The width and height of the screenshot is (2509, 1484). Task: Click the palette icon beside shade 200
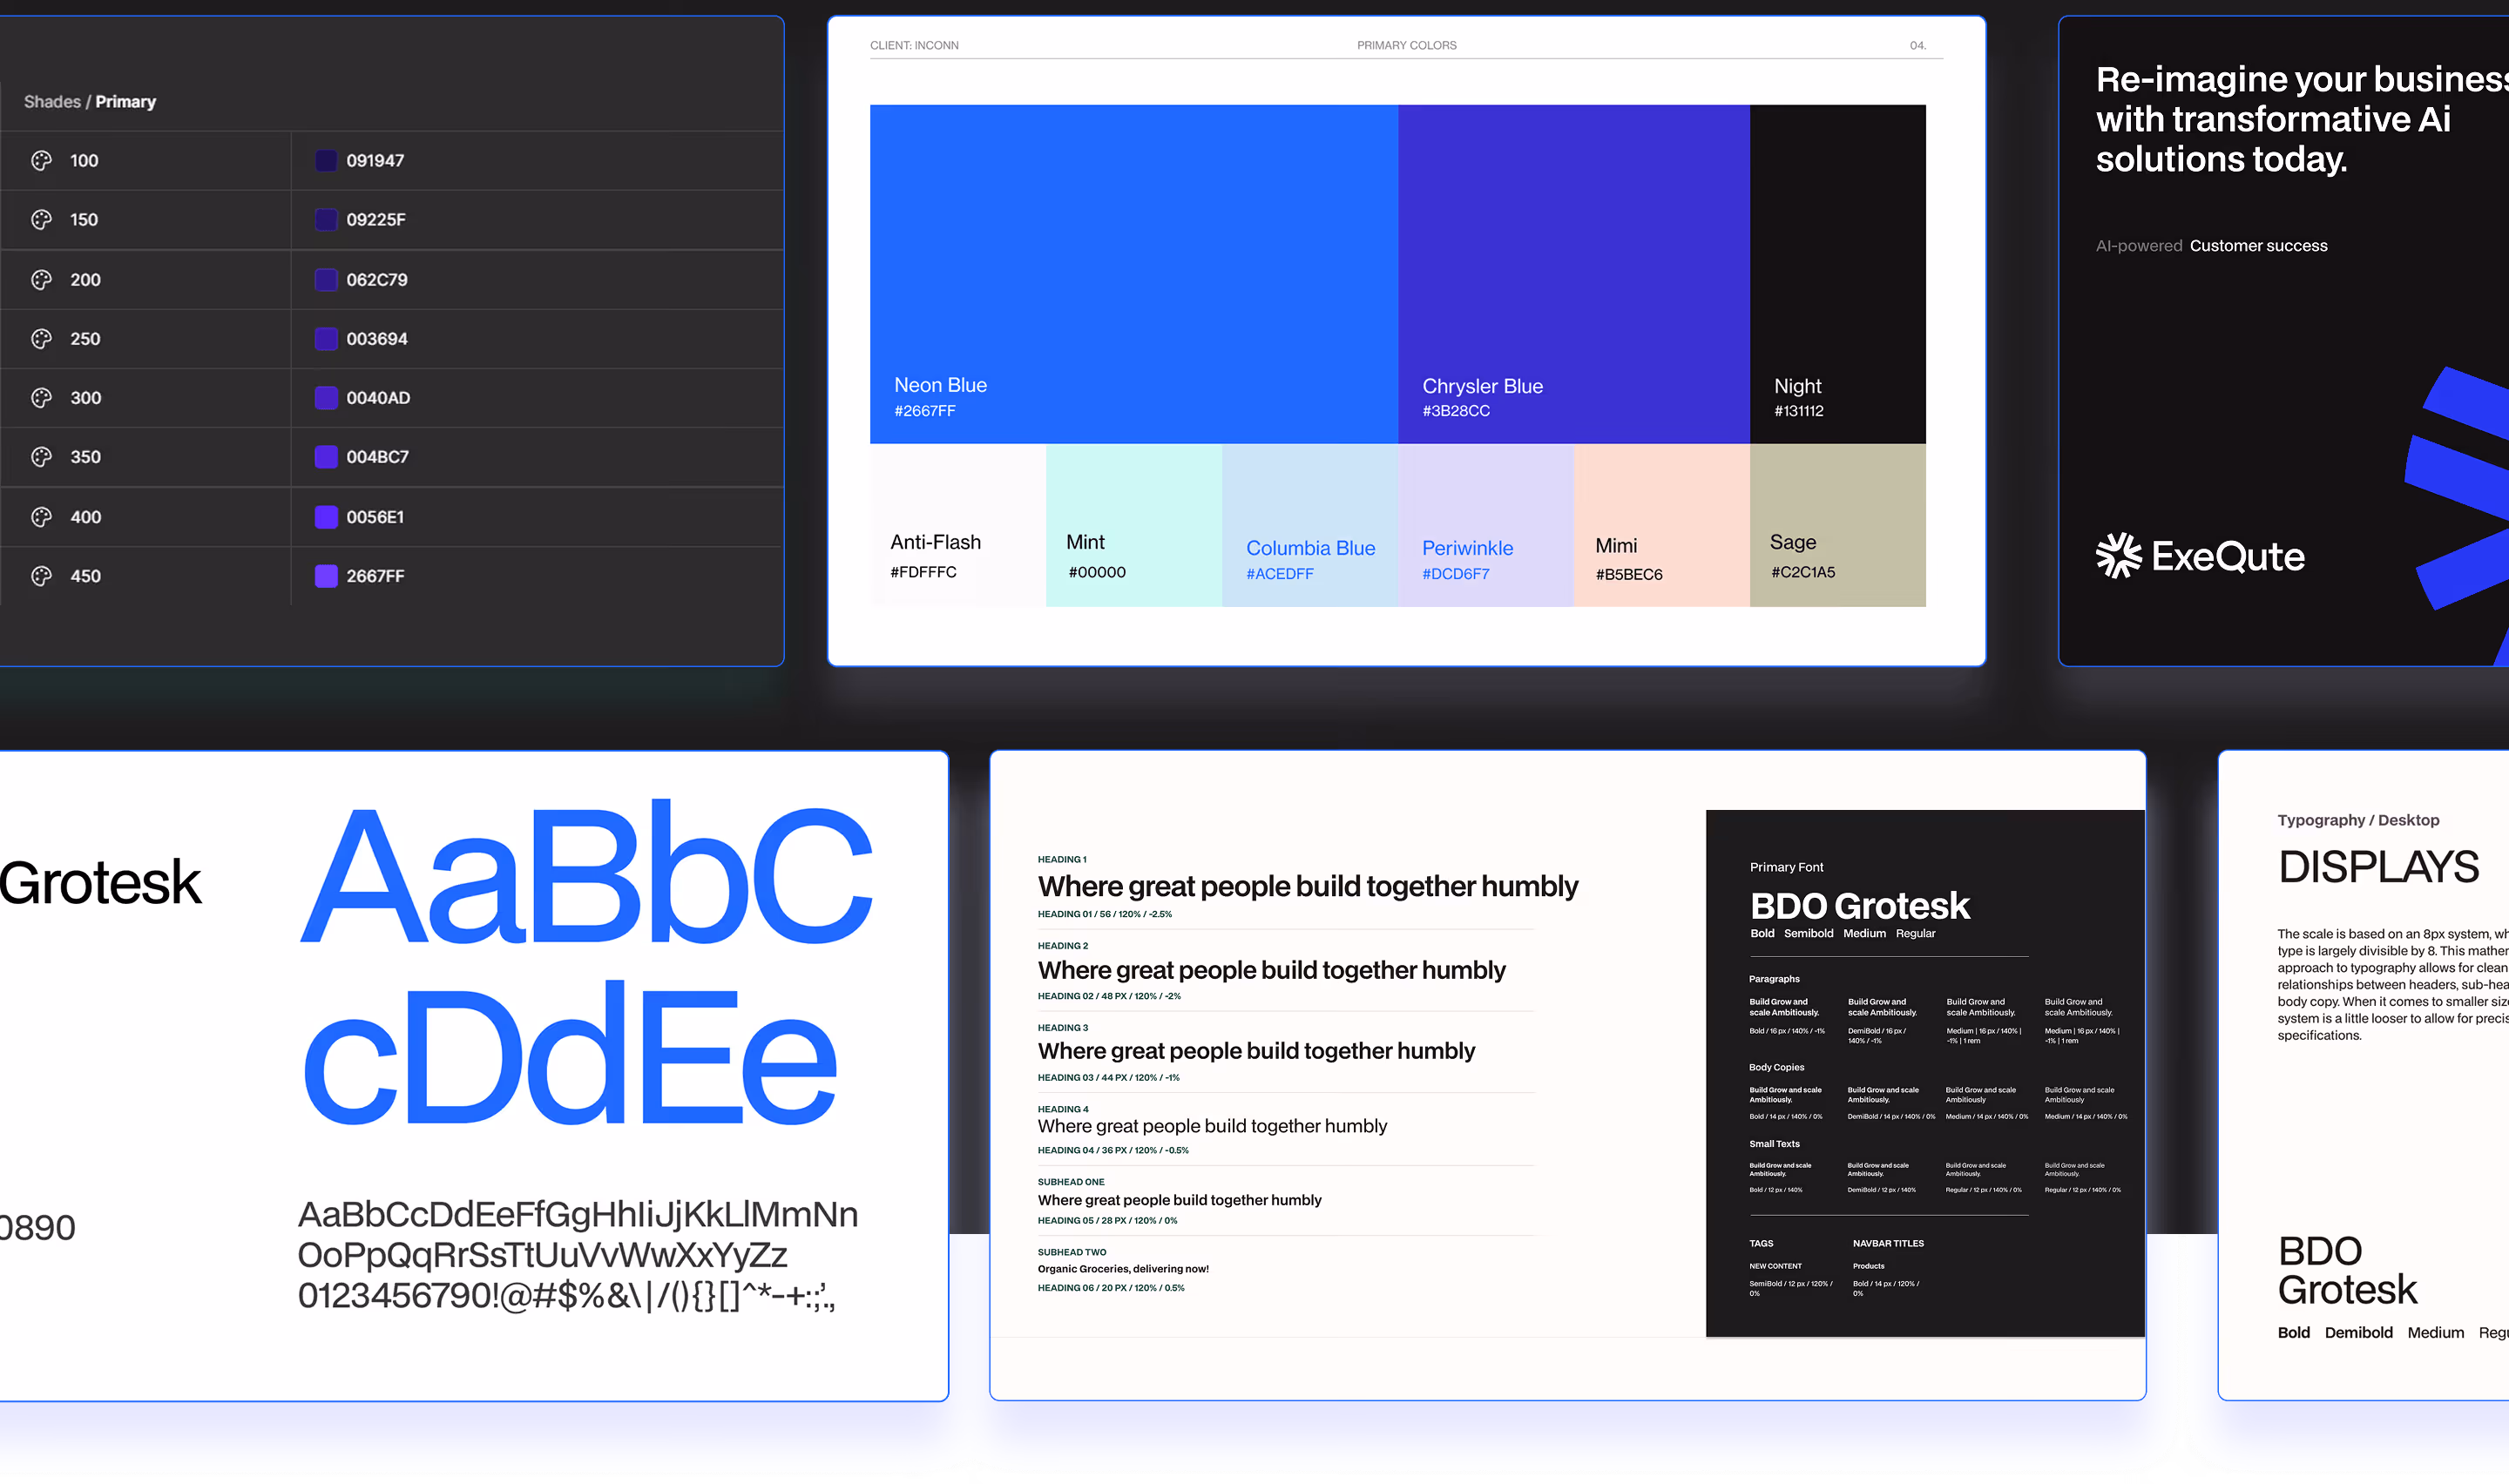coord(41,280)
